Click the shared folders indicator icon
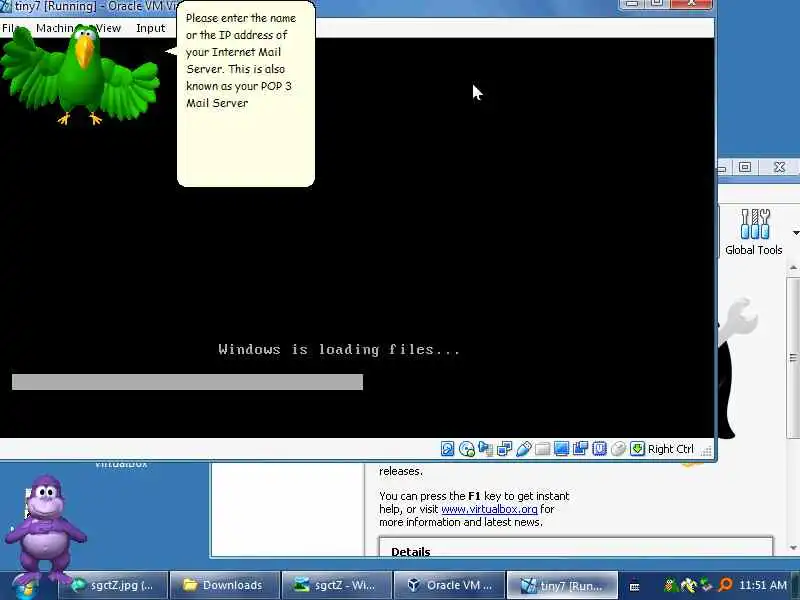 pos(542,449)
